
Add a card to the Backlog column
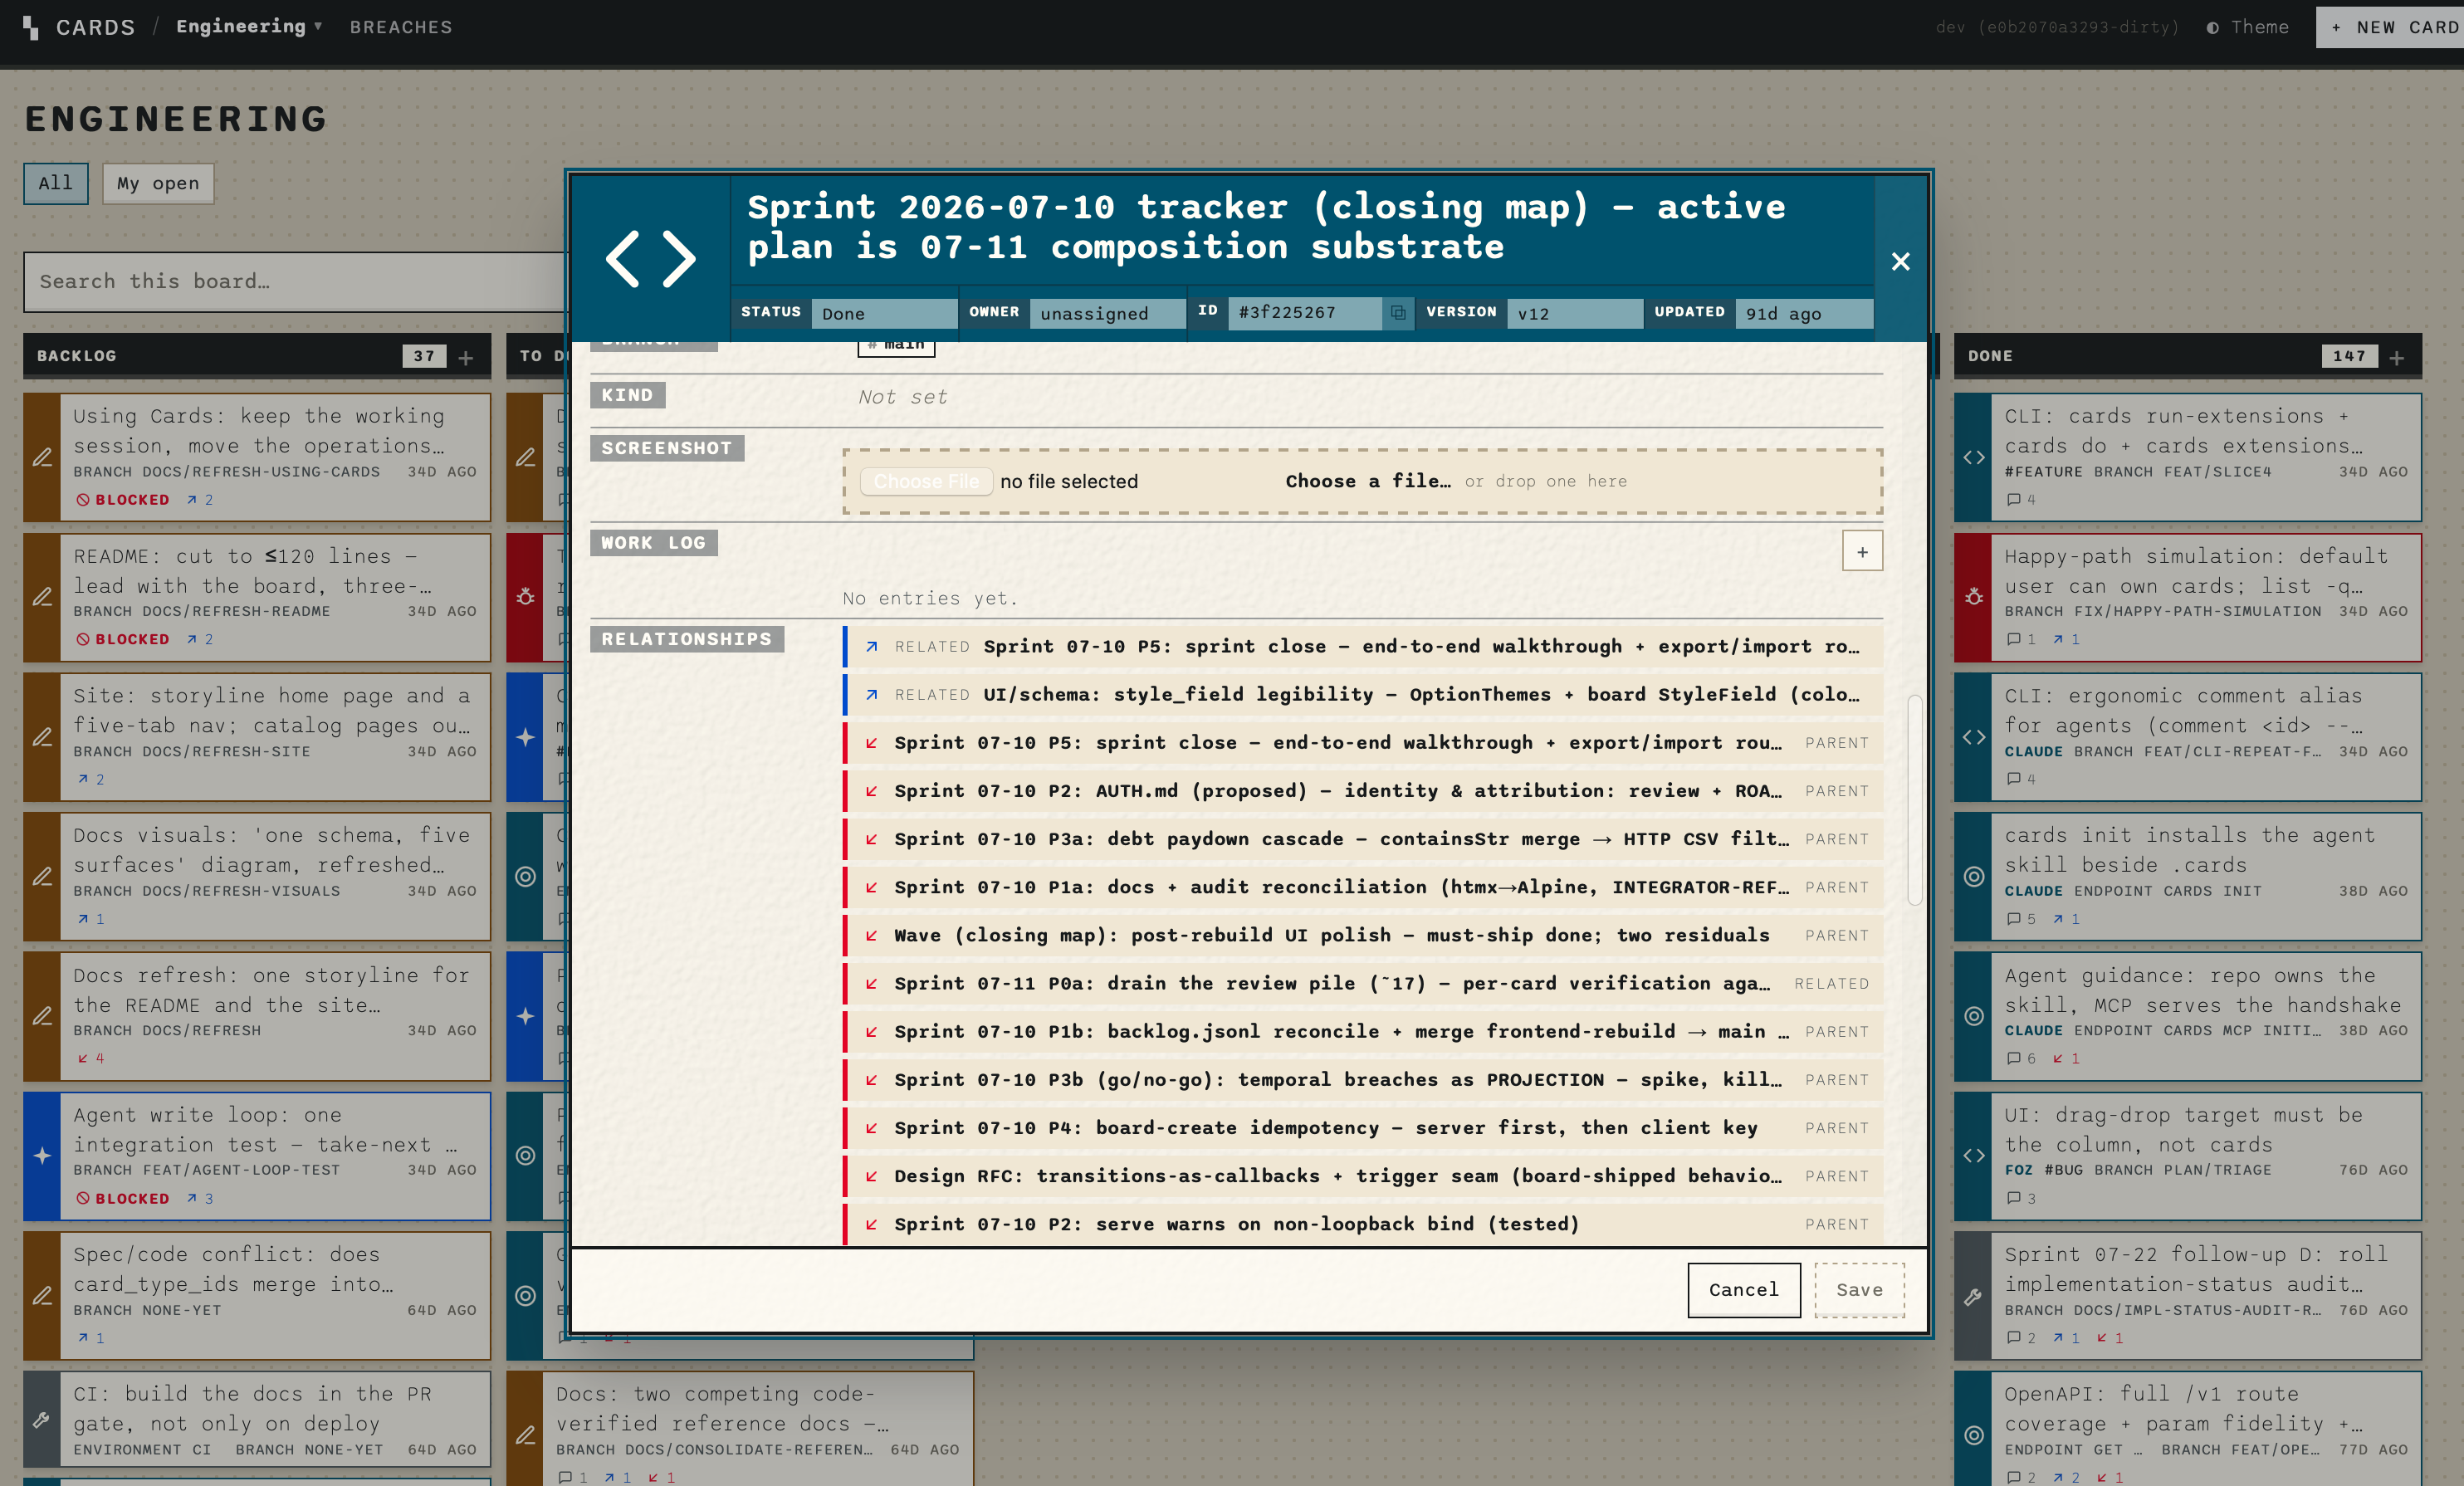(x=466, y=357)
